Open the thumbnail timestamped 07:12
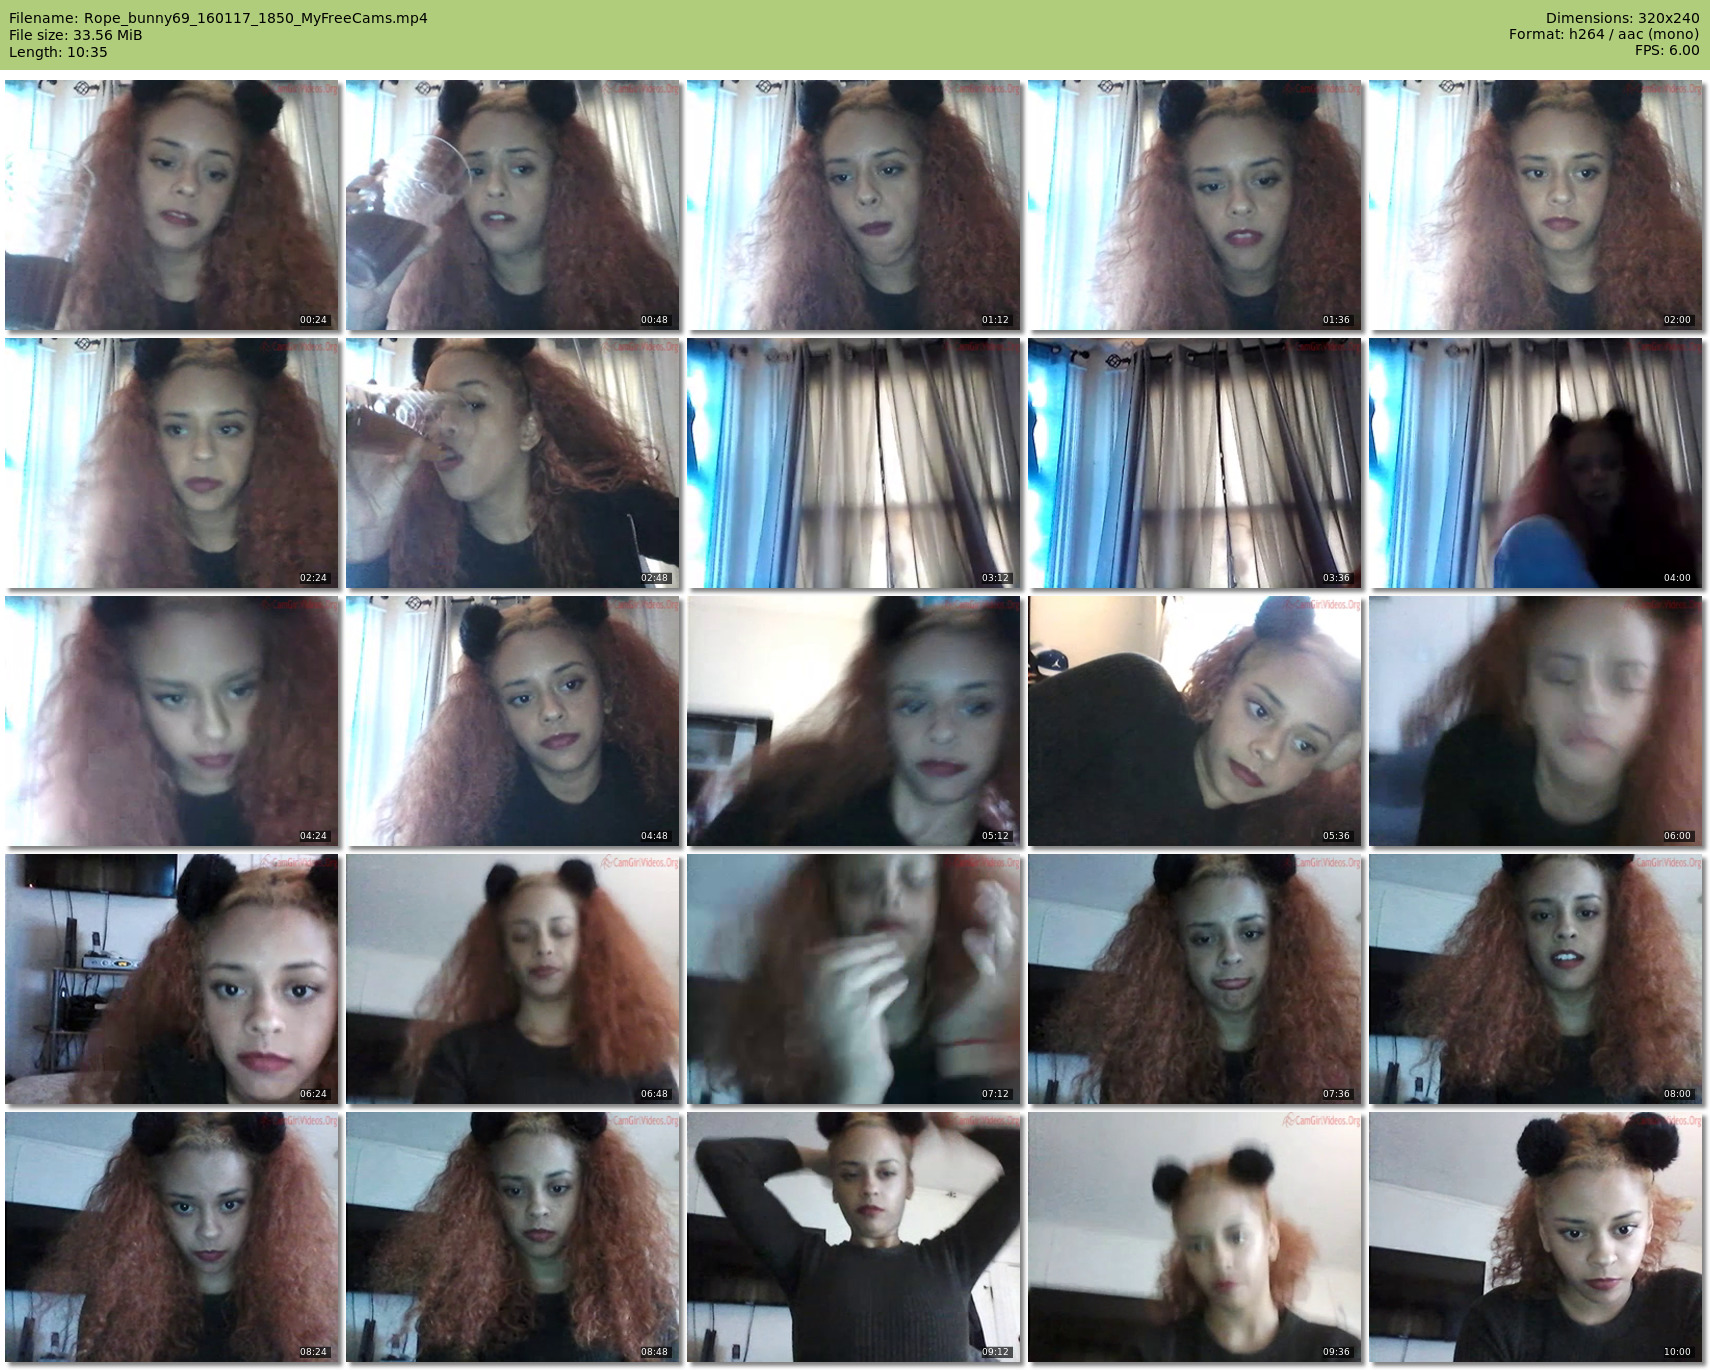The image size is (1710, 1370). (x=854, y=979)
